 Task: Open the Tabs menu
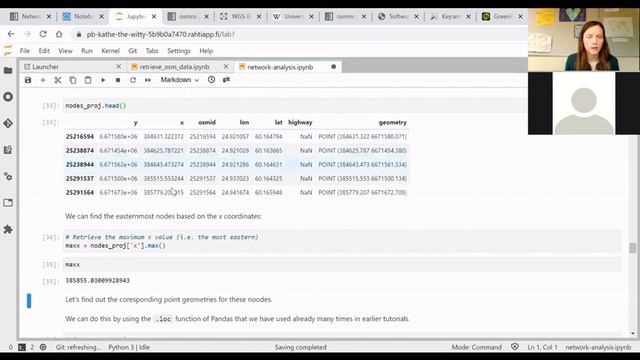pyautogui.click(x=152, y=51)
